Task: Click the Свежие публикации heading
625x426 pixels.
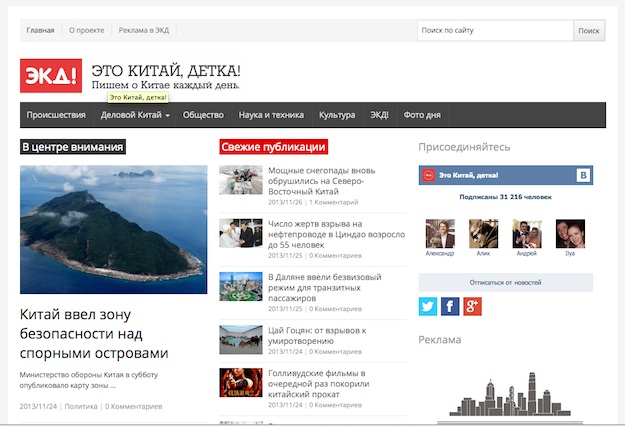Action: (273, 147)
